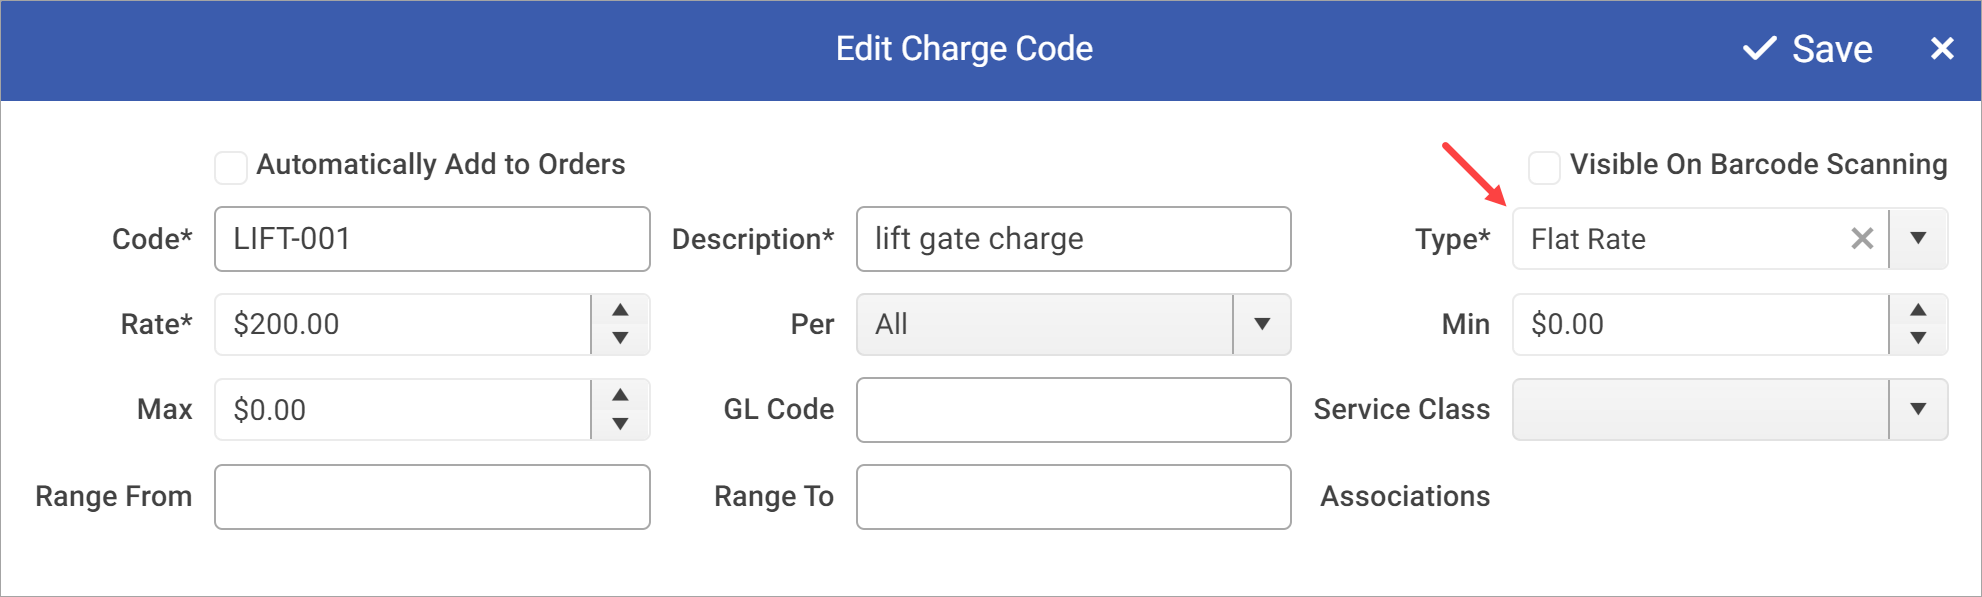Image resolution: width=1982 pixels, height=597 pixels.
Task: Toggle the Automatically Add to Orders checkbox off
Action: 230,167
